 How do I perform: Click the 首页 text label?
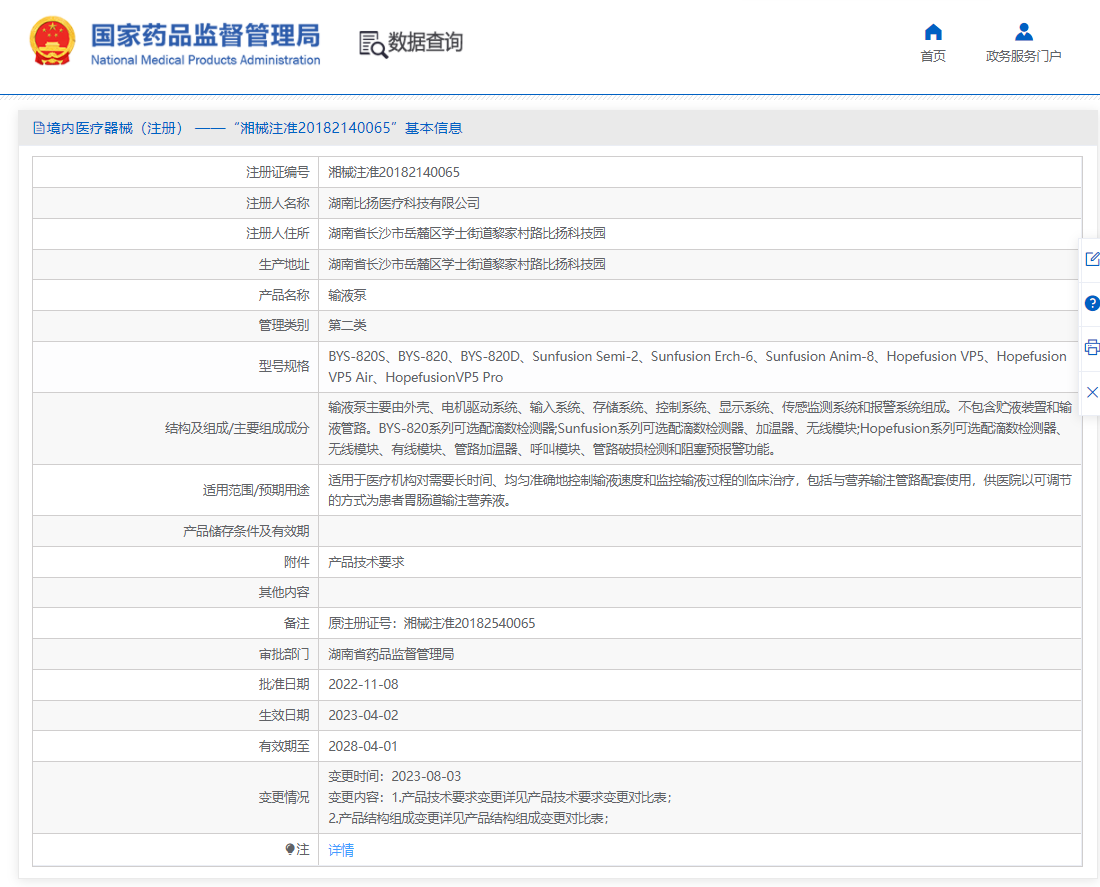[x=933, y=56]
